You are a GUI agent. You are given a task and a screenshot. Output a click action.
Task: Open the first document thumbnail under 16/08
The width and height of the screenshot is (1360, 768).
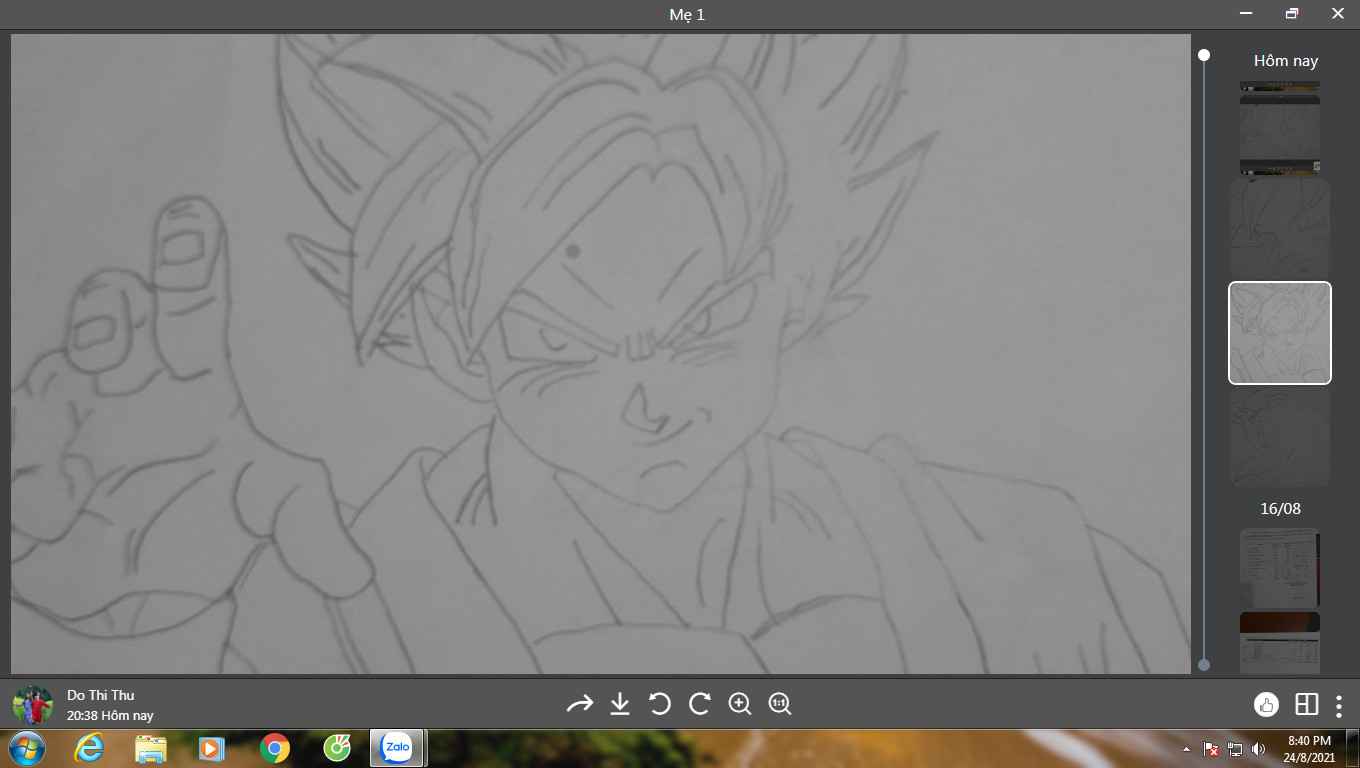(1280, 568)
